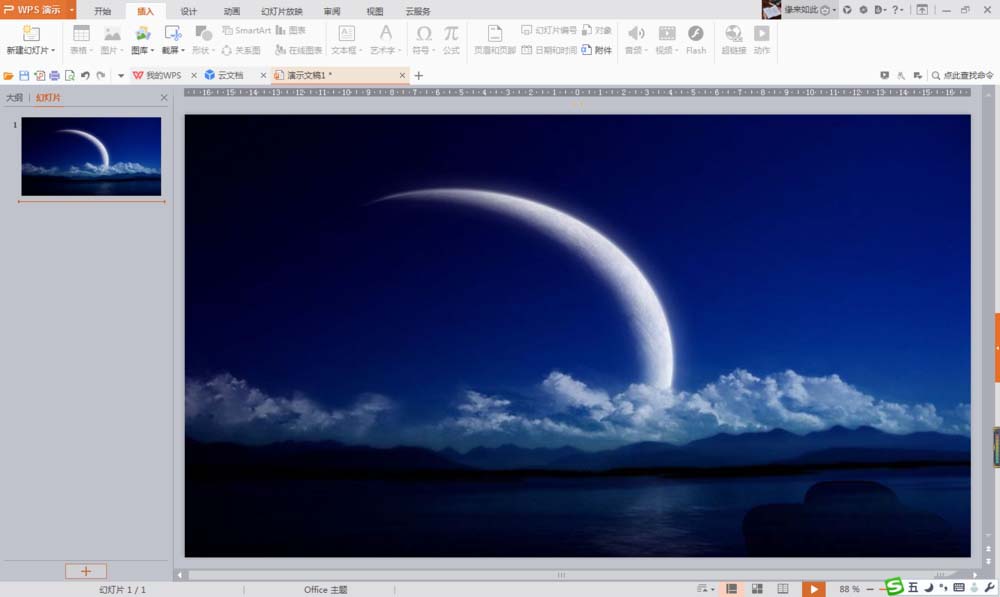Insert a symbol with the Omega icon
This screenshot has height=597, width=1000.
(x=423, y=33)
